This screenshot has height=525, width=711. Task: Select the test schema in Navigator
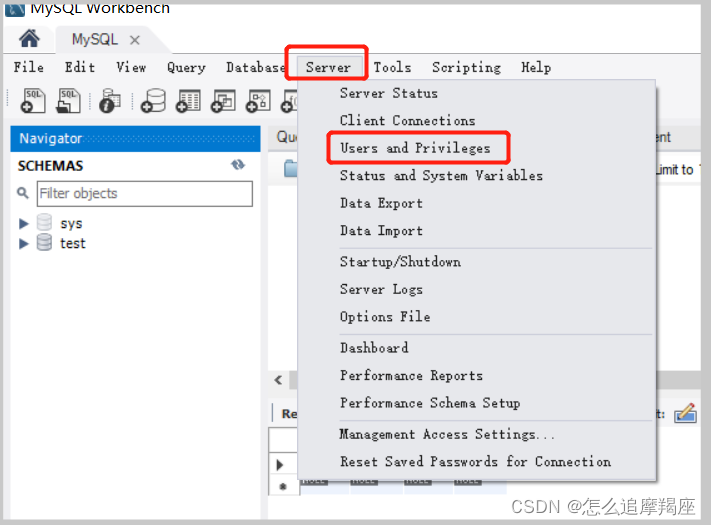[x=72, y=243]
